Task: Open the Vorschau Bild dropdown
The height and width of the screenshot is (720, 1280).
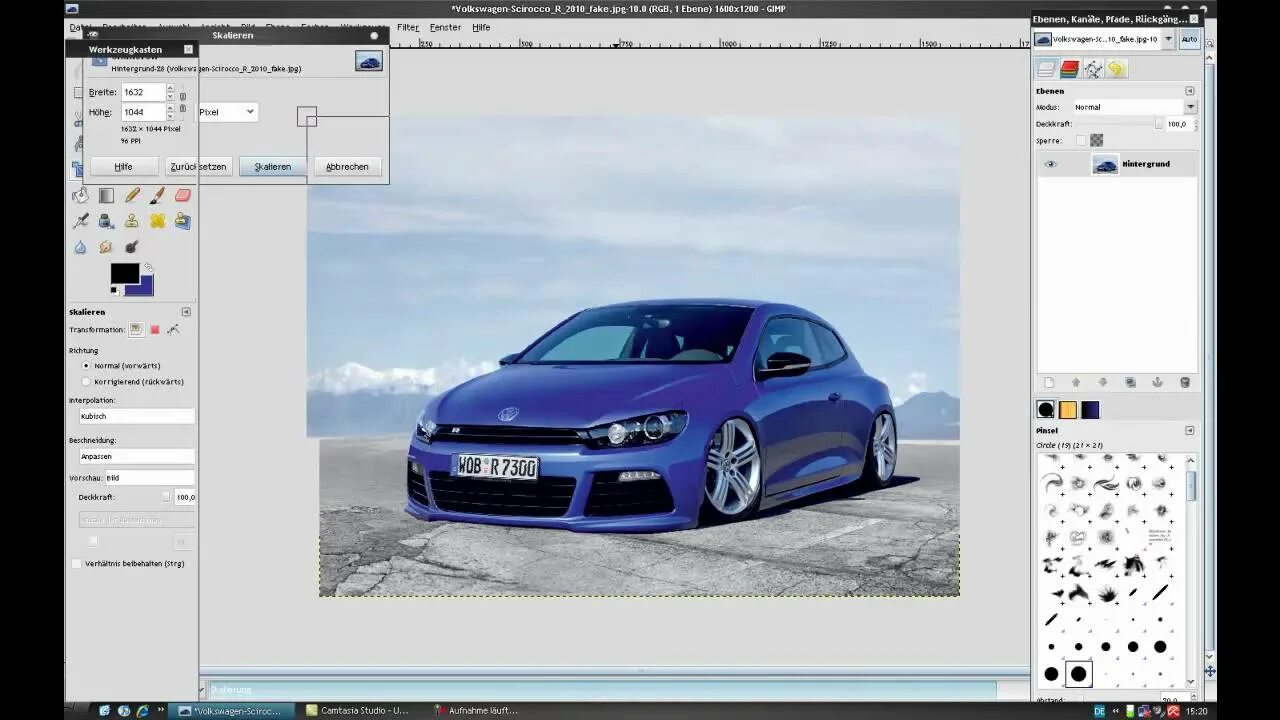Action: click(150, 478)
